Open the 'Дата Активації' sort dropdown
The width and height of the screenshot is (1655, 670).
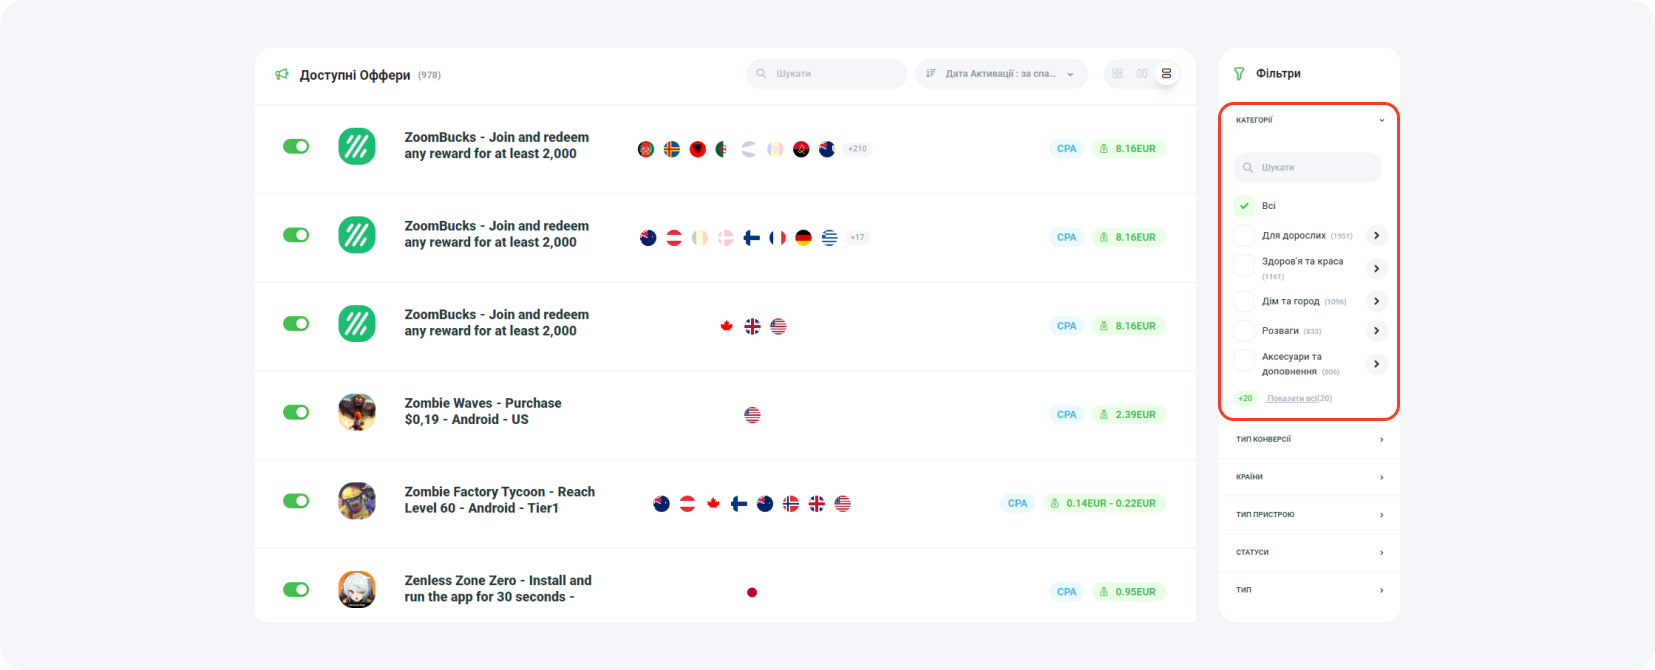1001,74
